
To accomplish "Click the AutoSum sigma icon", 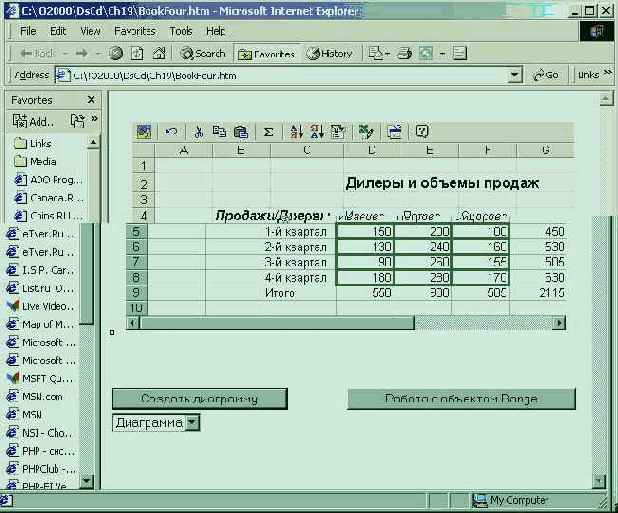I will [268, 131].
